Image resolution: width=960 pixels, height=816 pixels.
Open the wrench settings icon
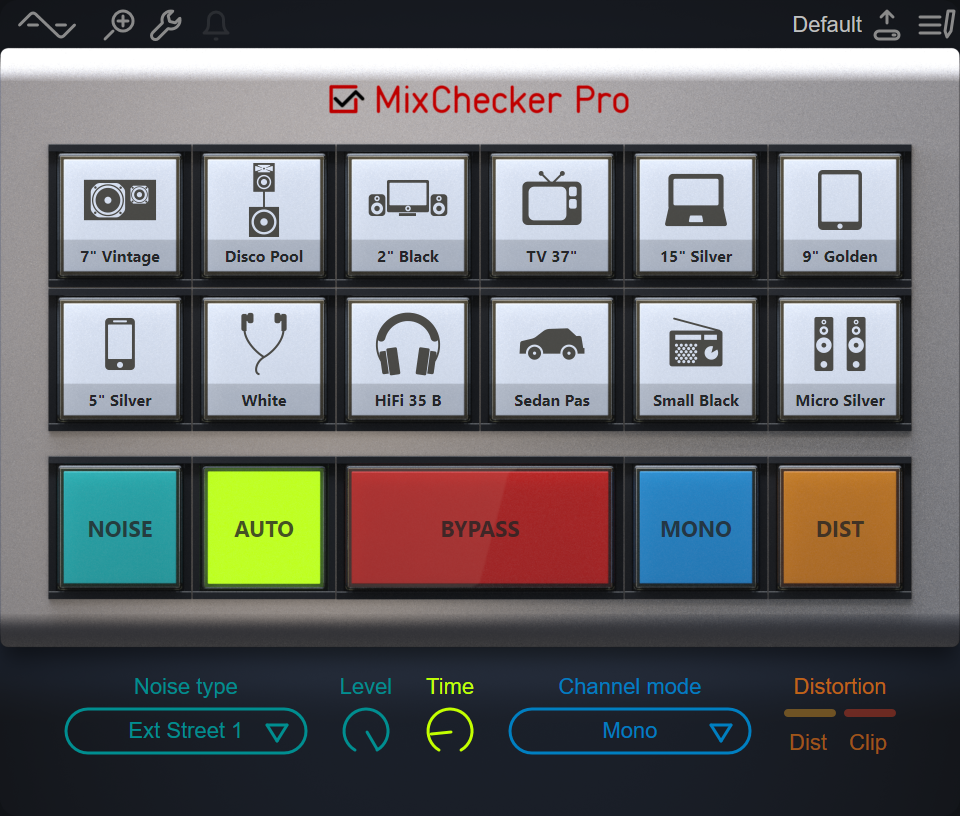coord(166,25)
